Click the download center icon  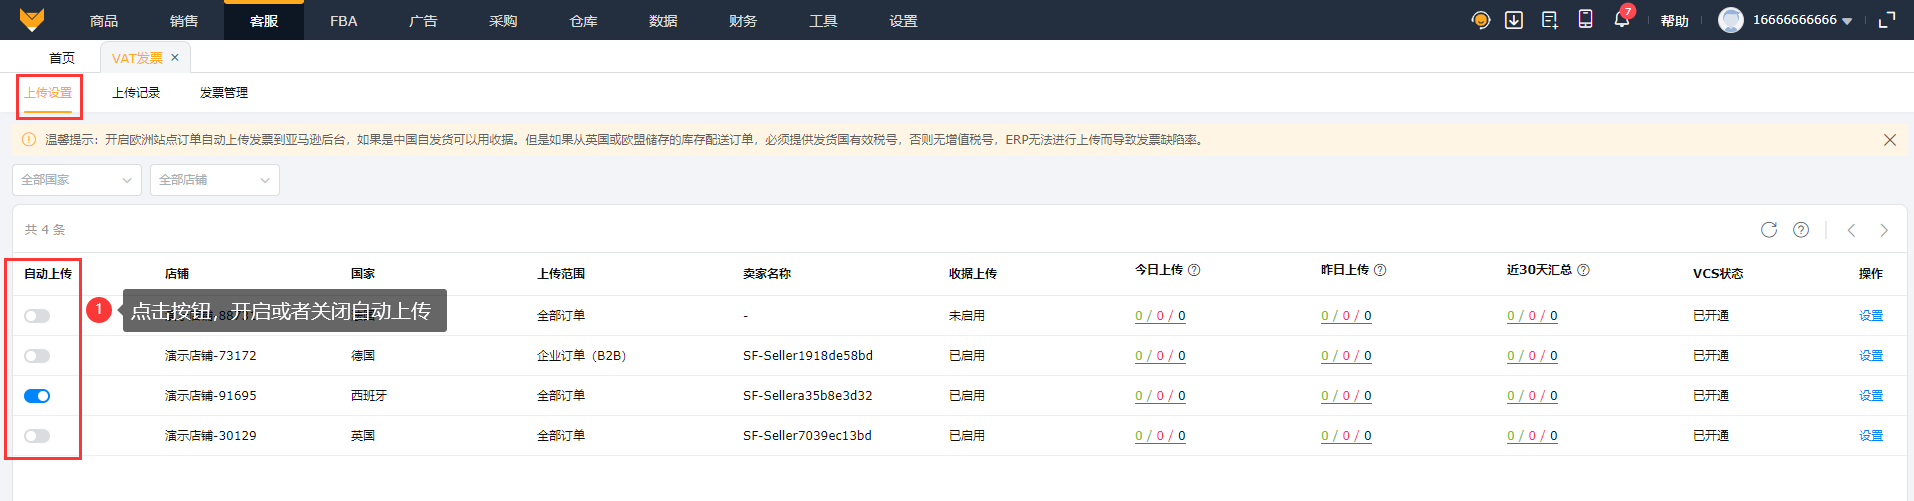click(1514, 20)
